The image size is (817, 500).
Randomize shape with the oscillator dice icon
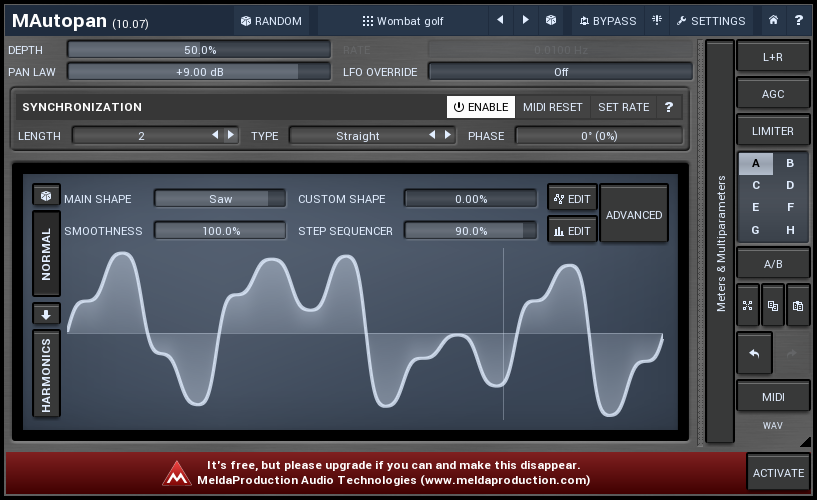pos(46,196)
